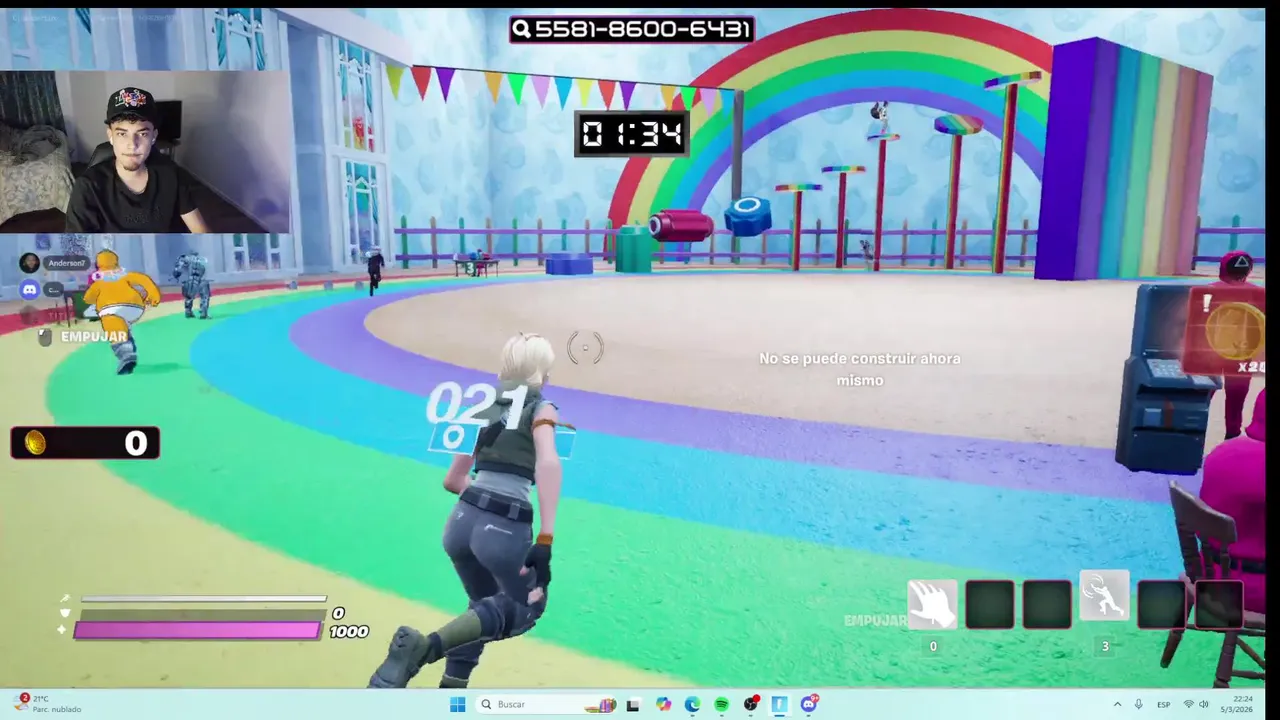Click the player number 021 tag
1280x720 pixels.
coord(476,407)
